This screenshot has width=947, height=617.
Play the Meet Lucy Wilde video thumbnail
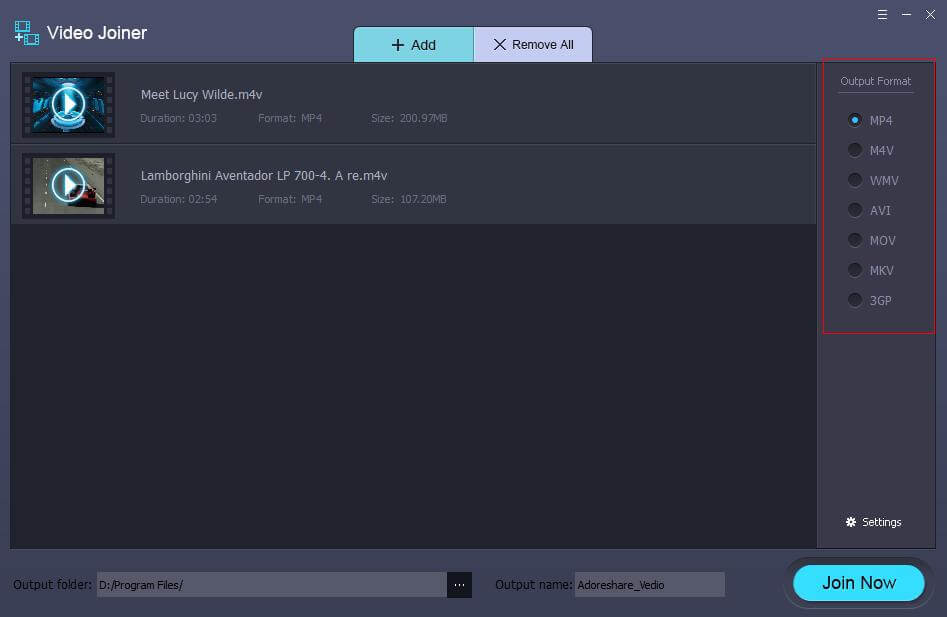coord(68,104)
